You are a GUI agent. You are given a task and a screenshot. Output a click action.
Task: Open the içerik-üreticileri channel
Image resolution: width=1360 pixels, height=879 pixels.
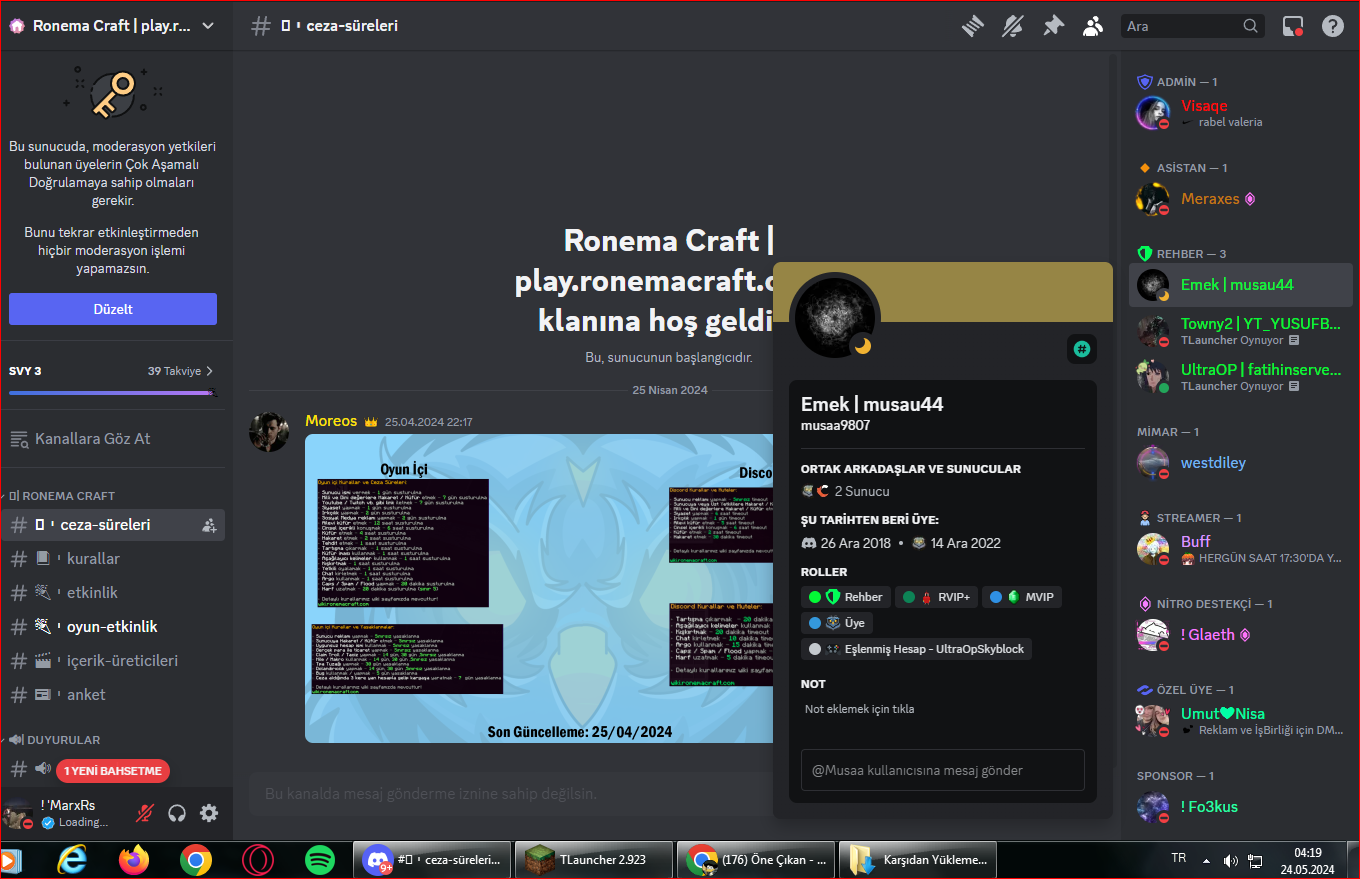[113, 661]
